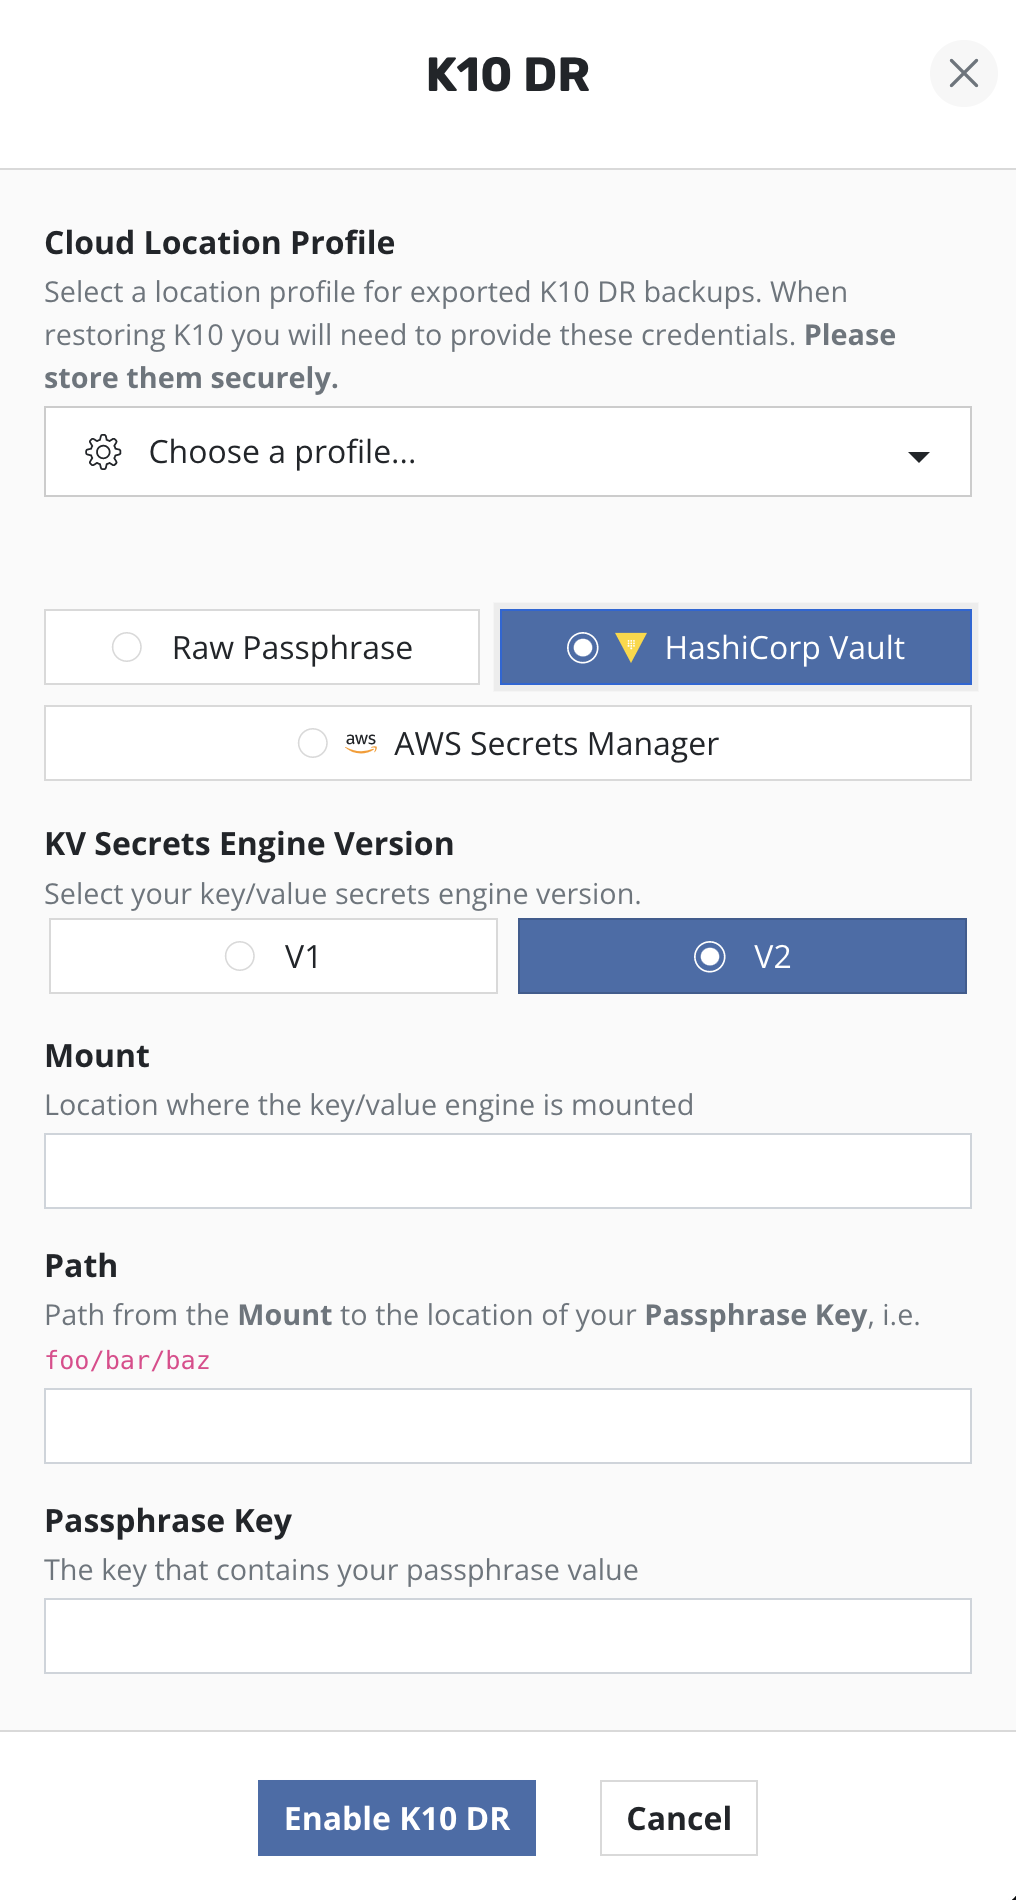This screenshot has width=1016, height=1900.
Task: Select the Raw Passphrase radio button
Action: click(x=127, y=647)
